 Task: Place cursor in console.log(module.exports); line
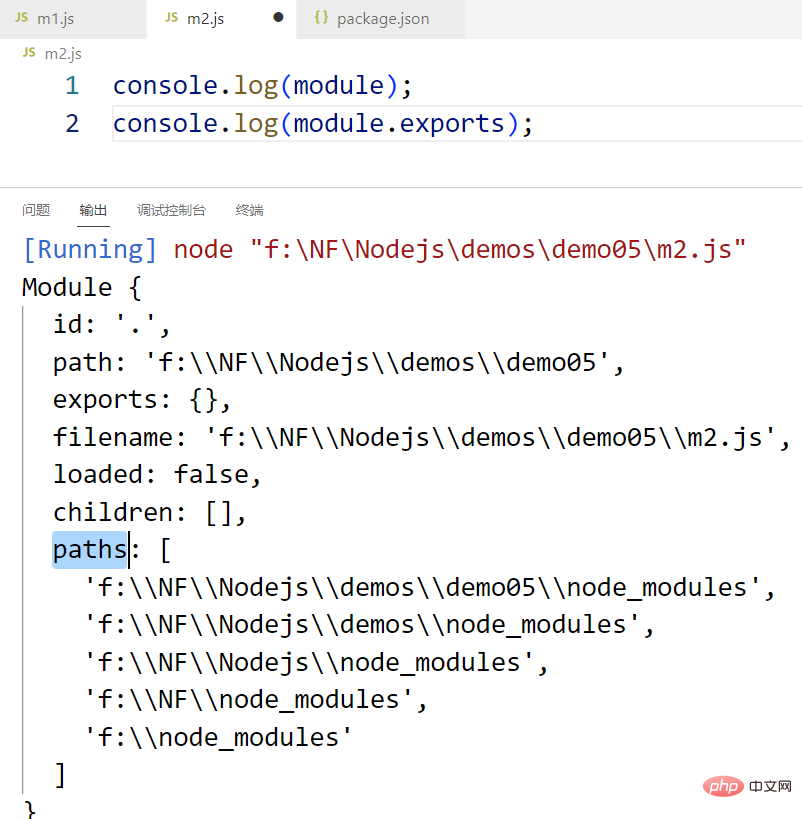323,124
